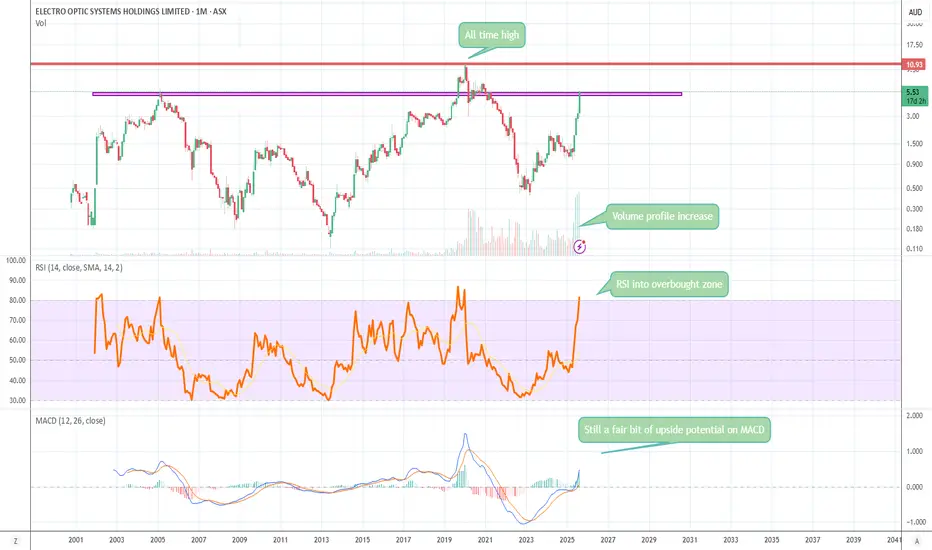Click the RSI 50.00 axis value
Screen dimensions: 932x550
[x=17, y=360]
